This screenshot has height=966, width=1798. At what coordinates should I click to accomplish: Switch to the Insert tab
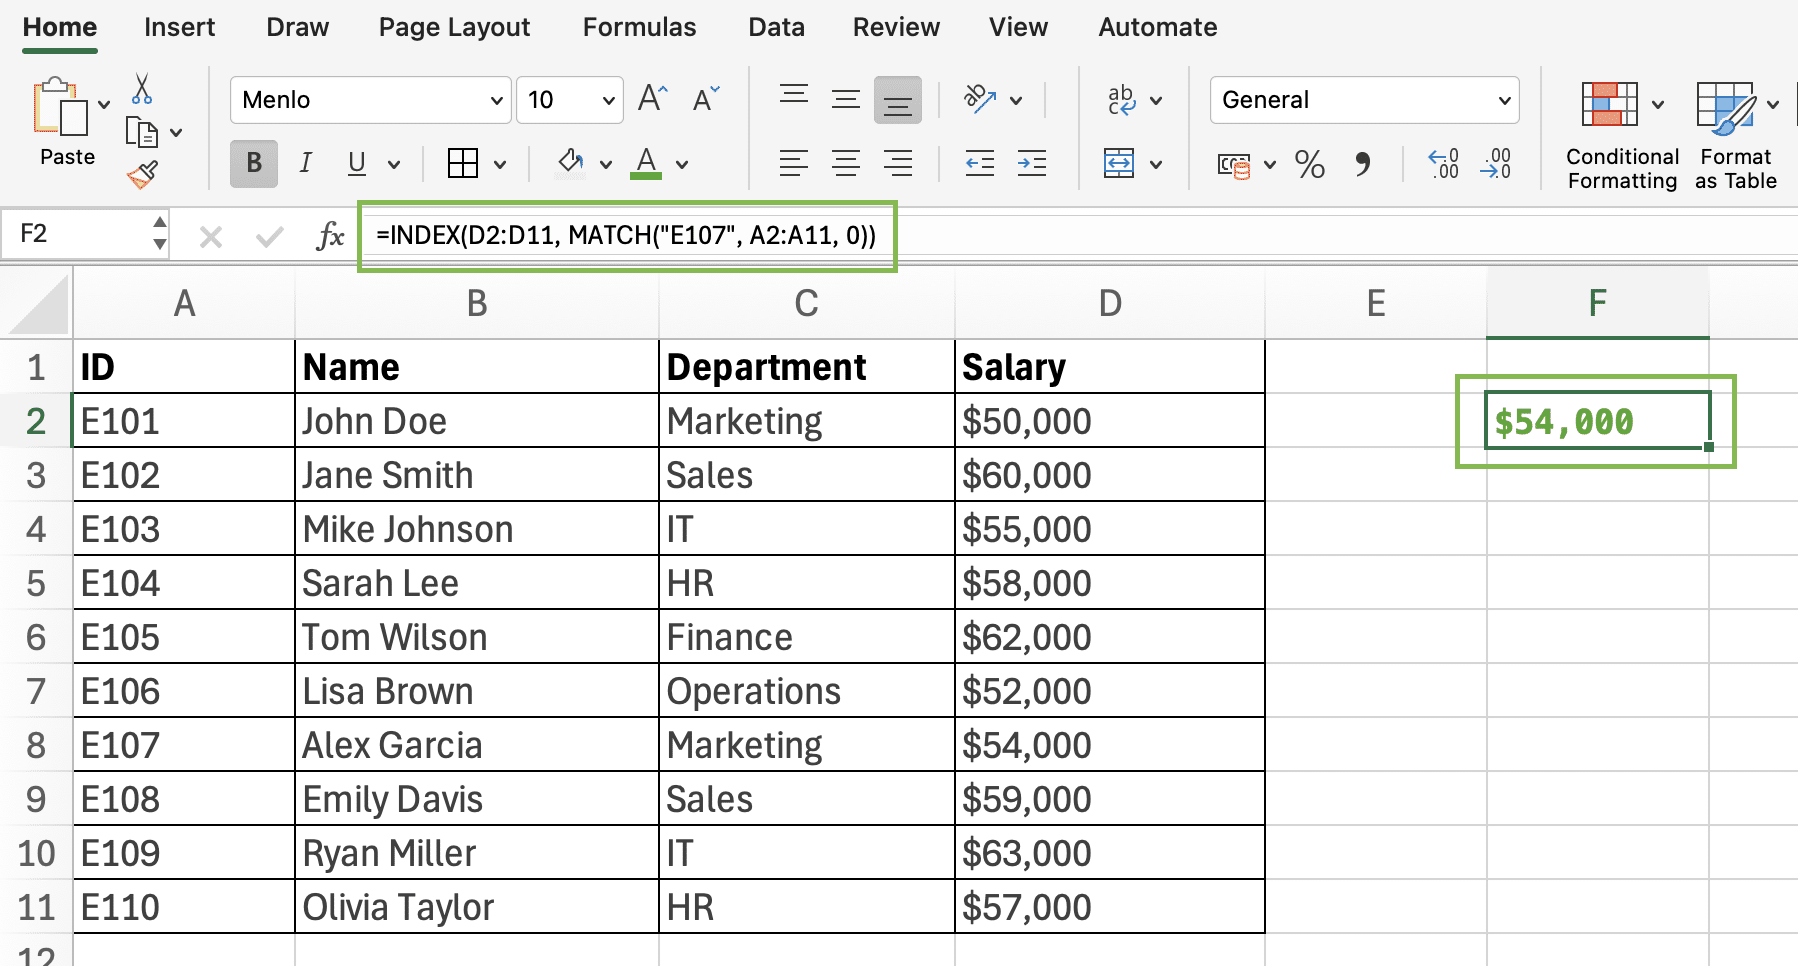(179, 27)
